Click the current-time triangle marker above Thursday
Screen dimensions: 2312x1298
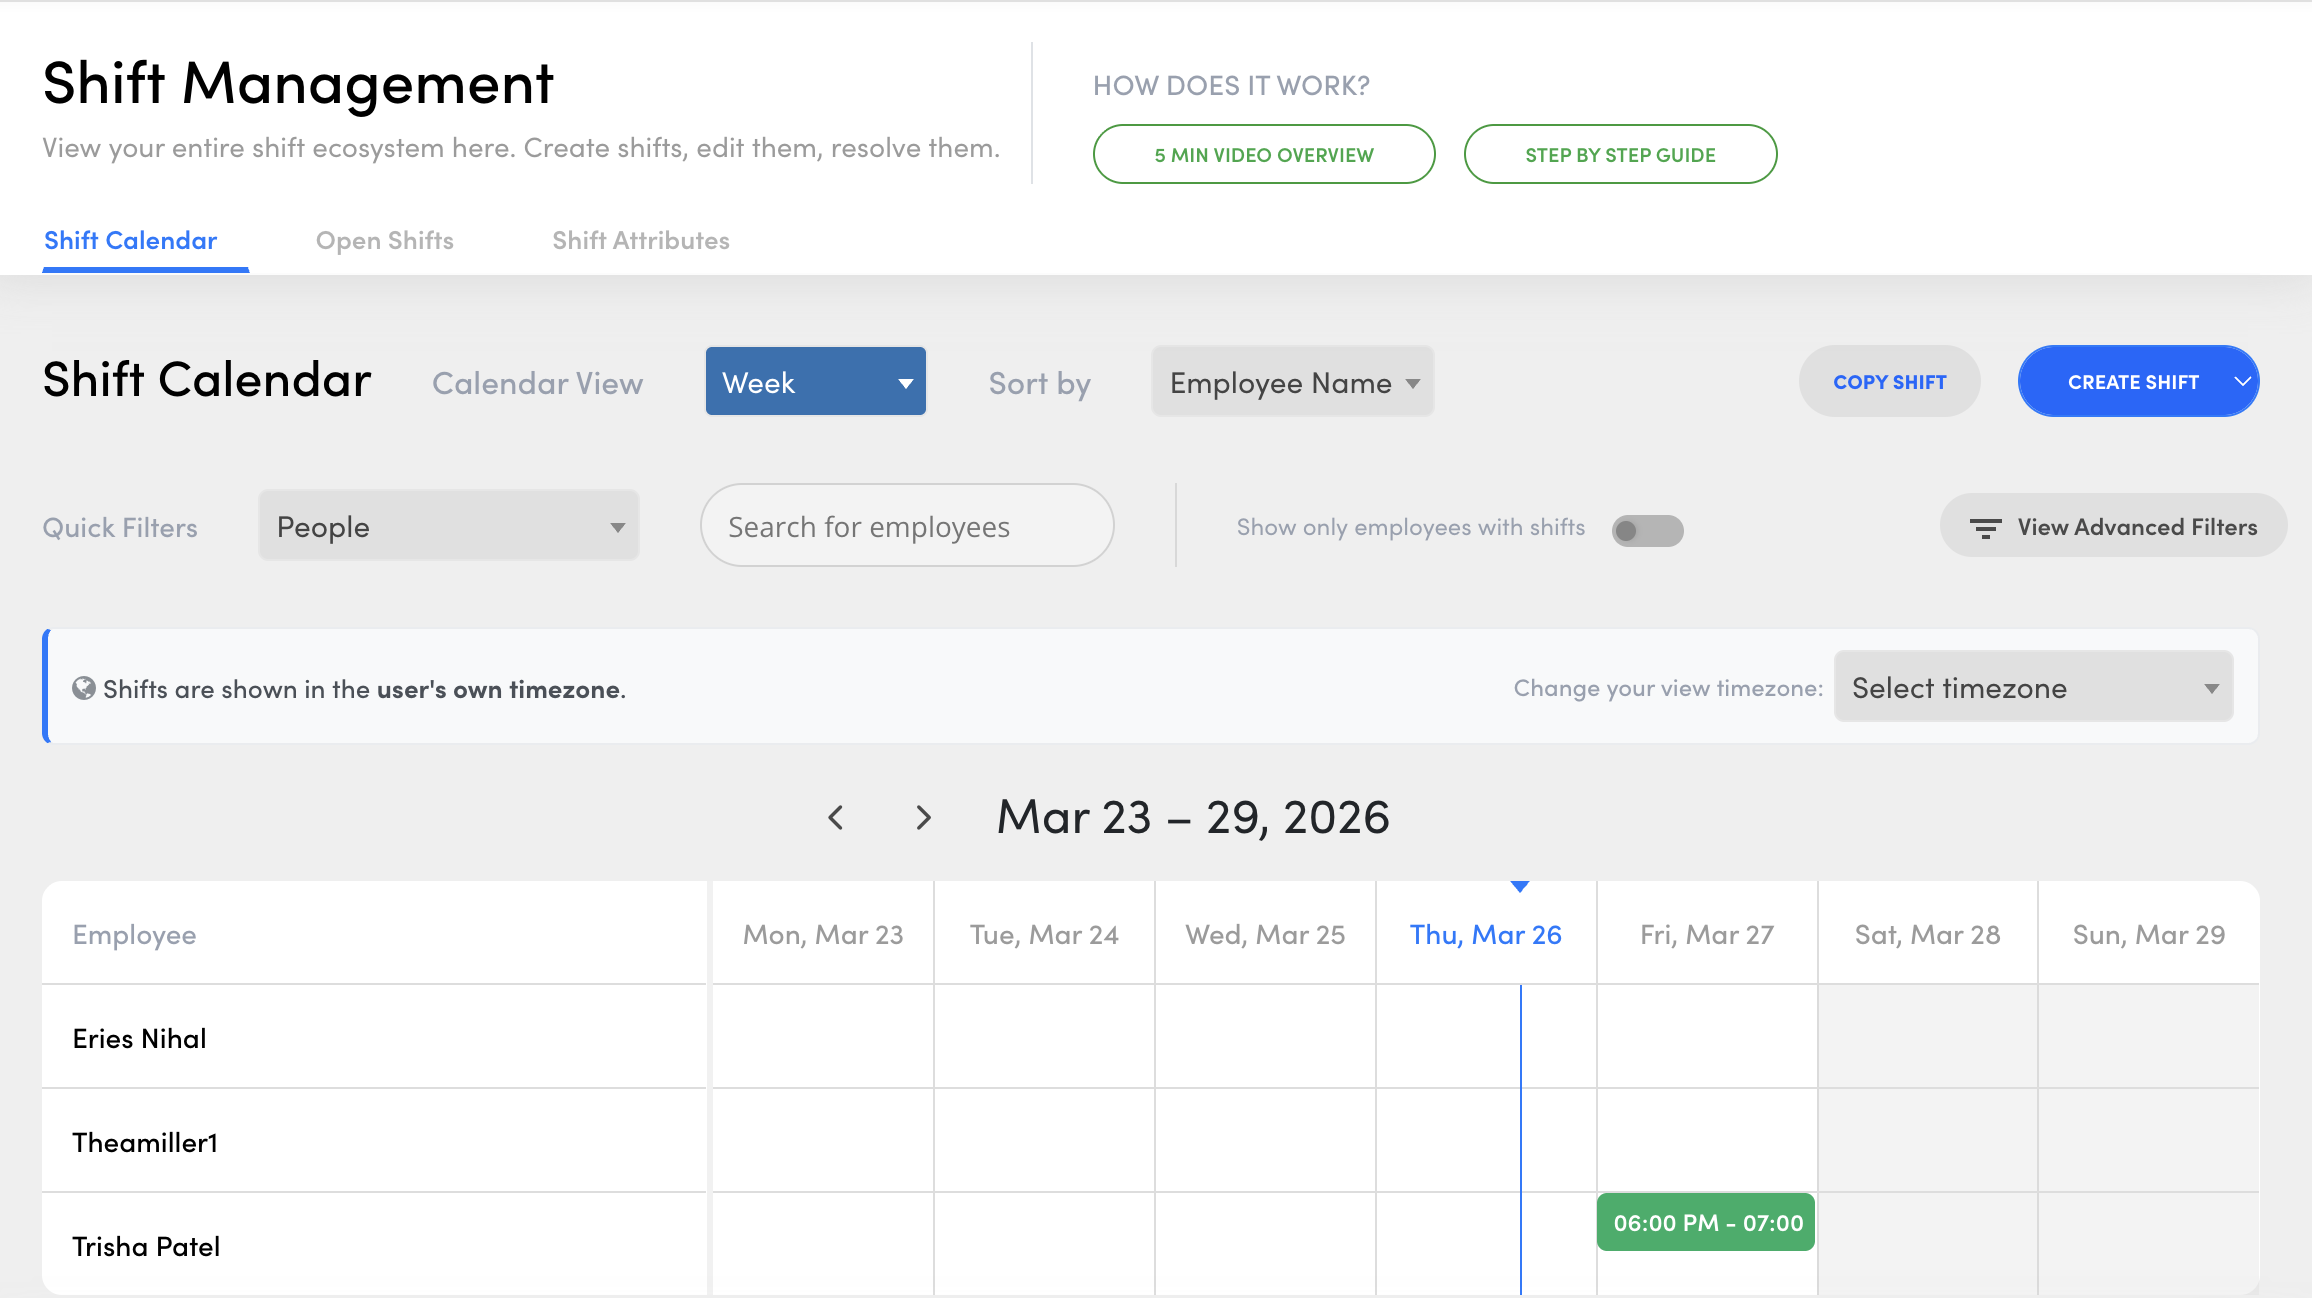pos(1520,887)
